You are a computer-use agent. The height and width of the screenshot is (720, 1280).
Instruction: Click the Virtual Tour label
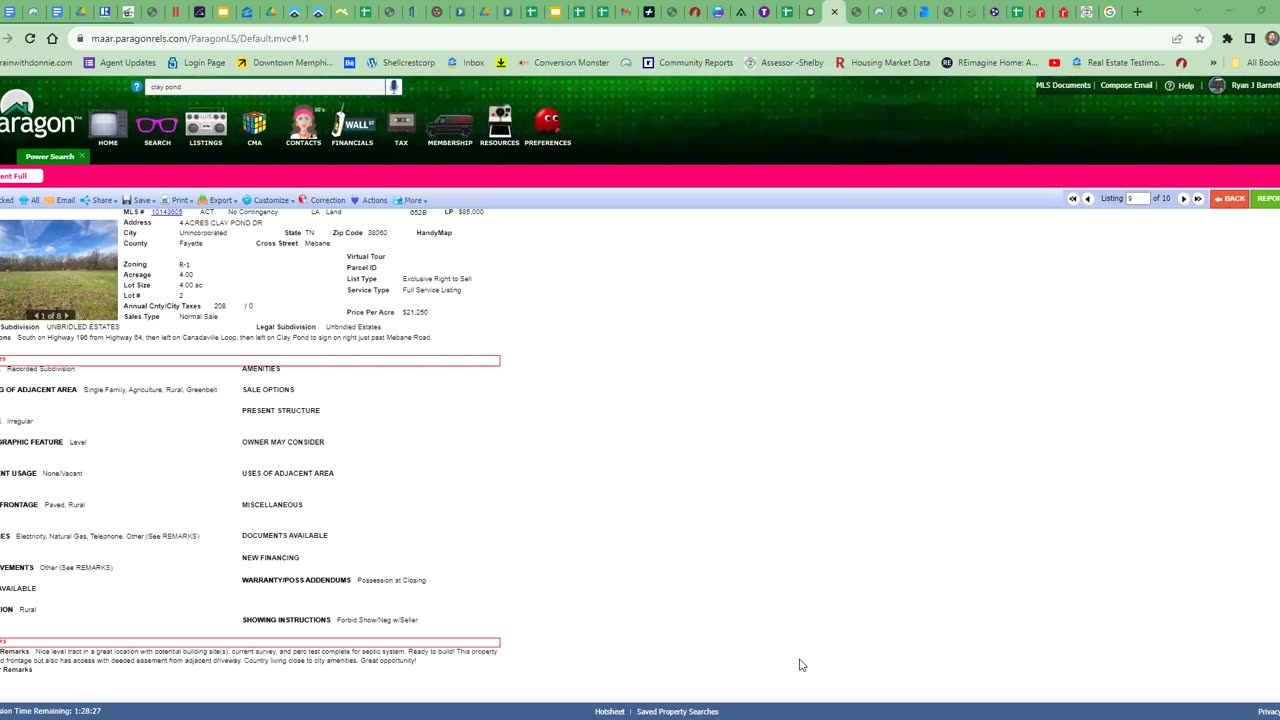tap(366, 257)
